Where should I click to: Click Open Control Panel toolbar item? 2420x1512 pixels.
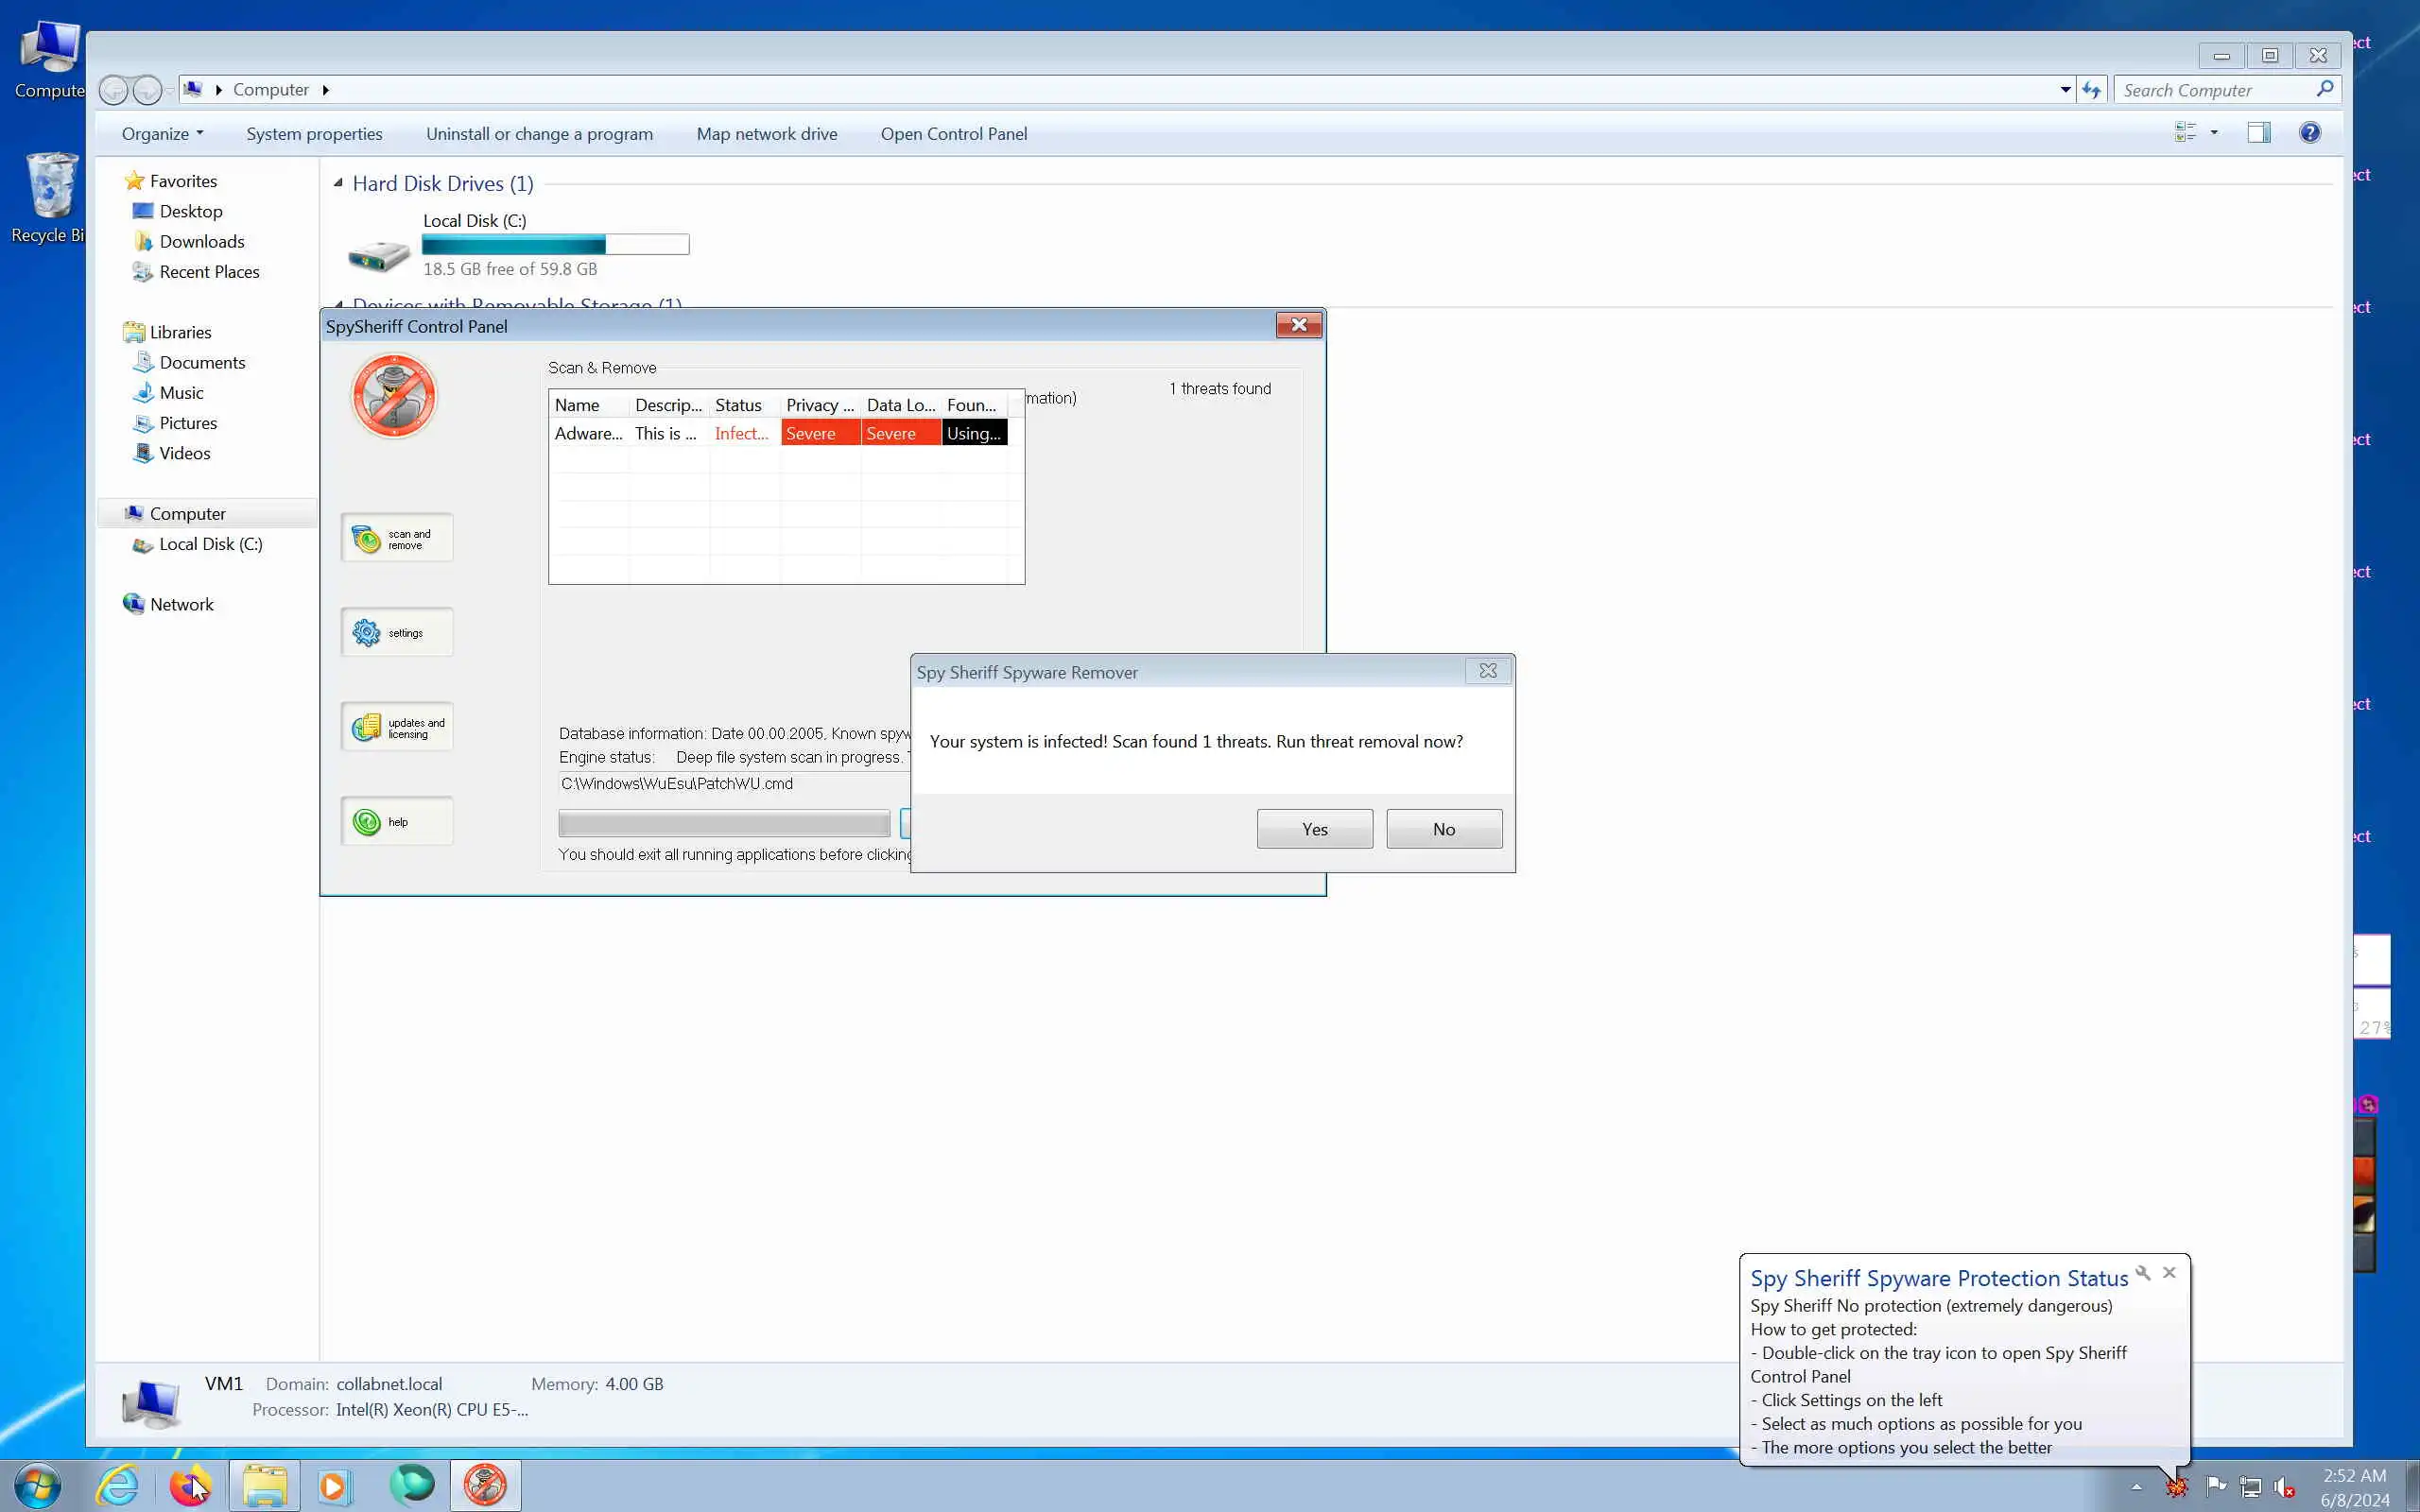tap(953, 134)
